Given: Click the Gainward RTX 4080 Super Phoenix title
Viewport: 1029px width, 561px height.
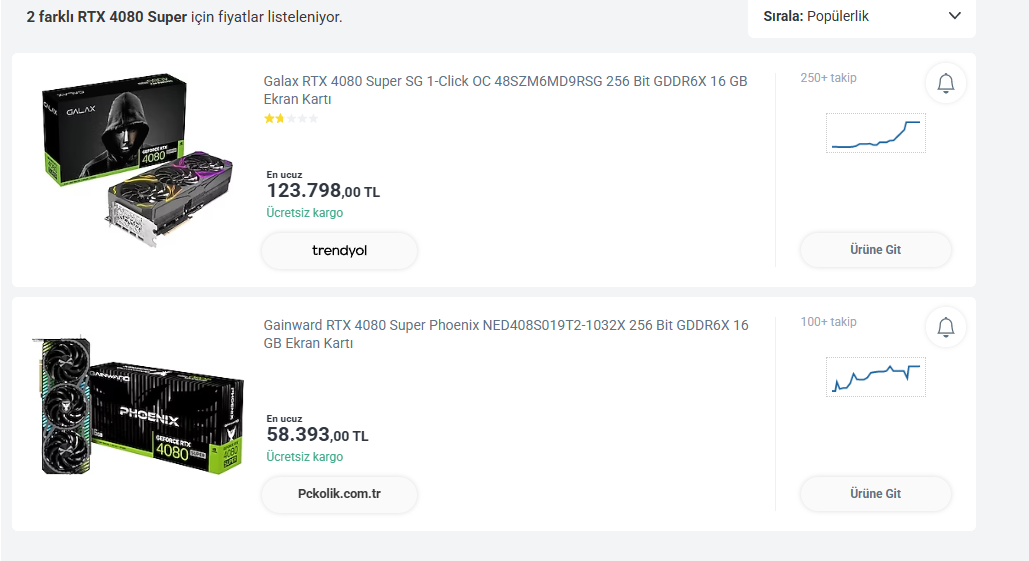Looking at the screenshot, I should coord(505,334).
